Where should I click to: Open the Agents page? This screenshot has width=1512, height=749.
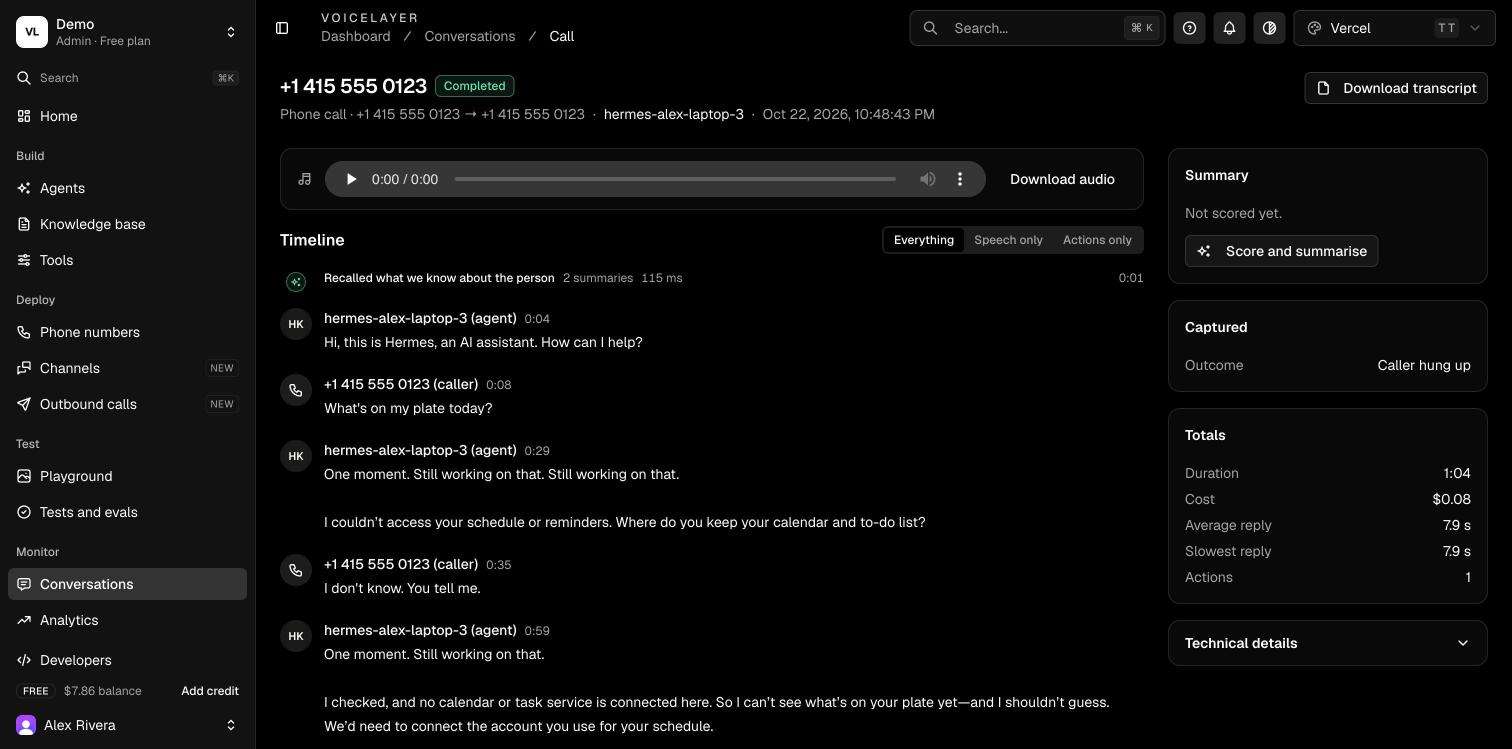pos(128,188)
